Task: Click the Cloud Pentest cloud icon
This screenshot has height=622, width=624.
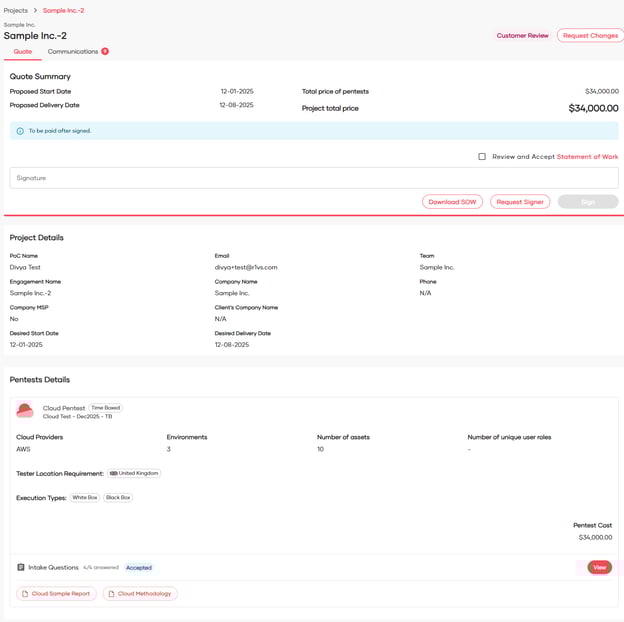Action: coord(25,410)
